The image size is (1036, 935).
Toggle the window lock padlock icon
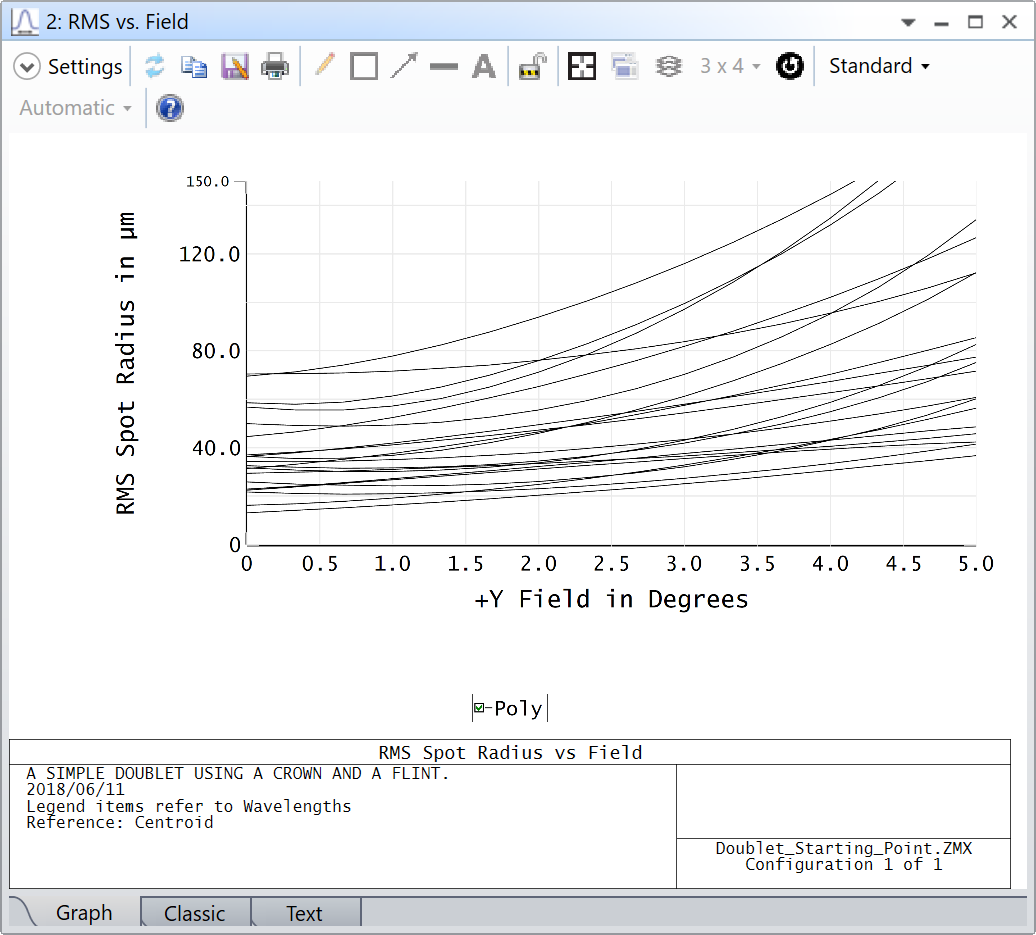coord(533,67)
